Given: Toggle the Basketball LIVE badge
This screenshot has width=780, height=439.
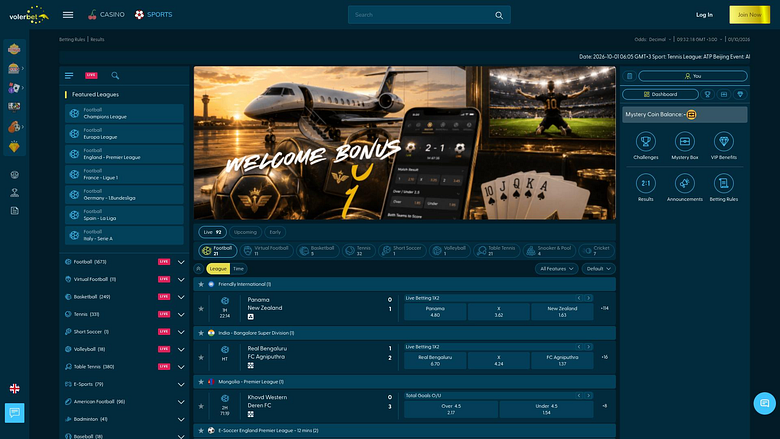Looking at the screenshot, I should click(x=164, y=297).
